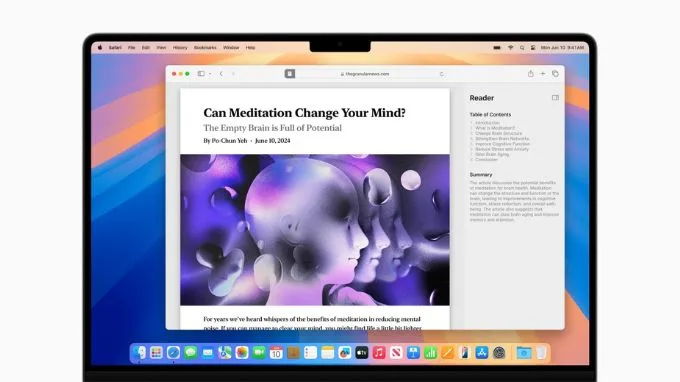The height and width of the screenshot is (382, 680).
Task: Click the Reader mode icon in address bar
Action: pos(290,74)
